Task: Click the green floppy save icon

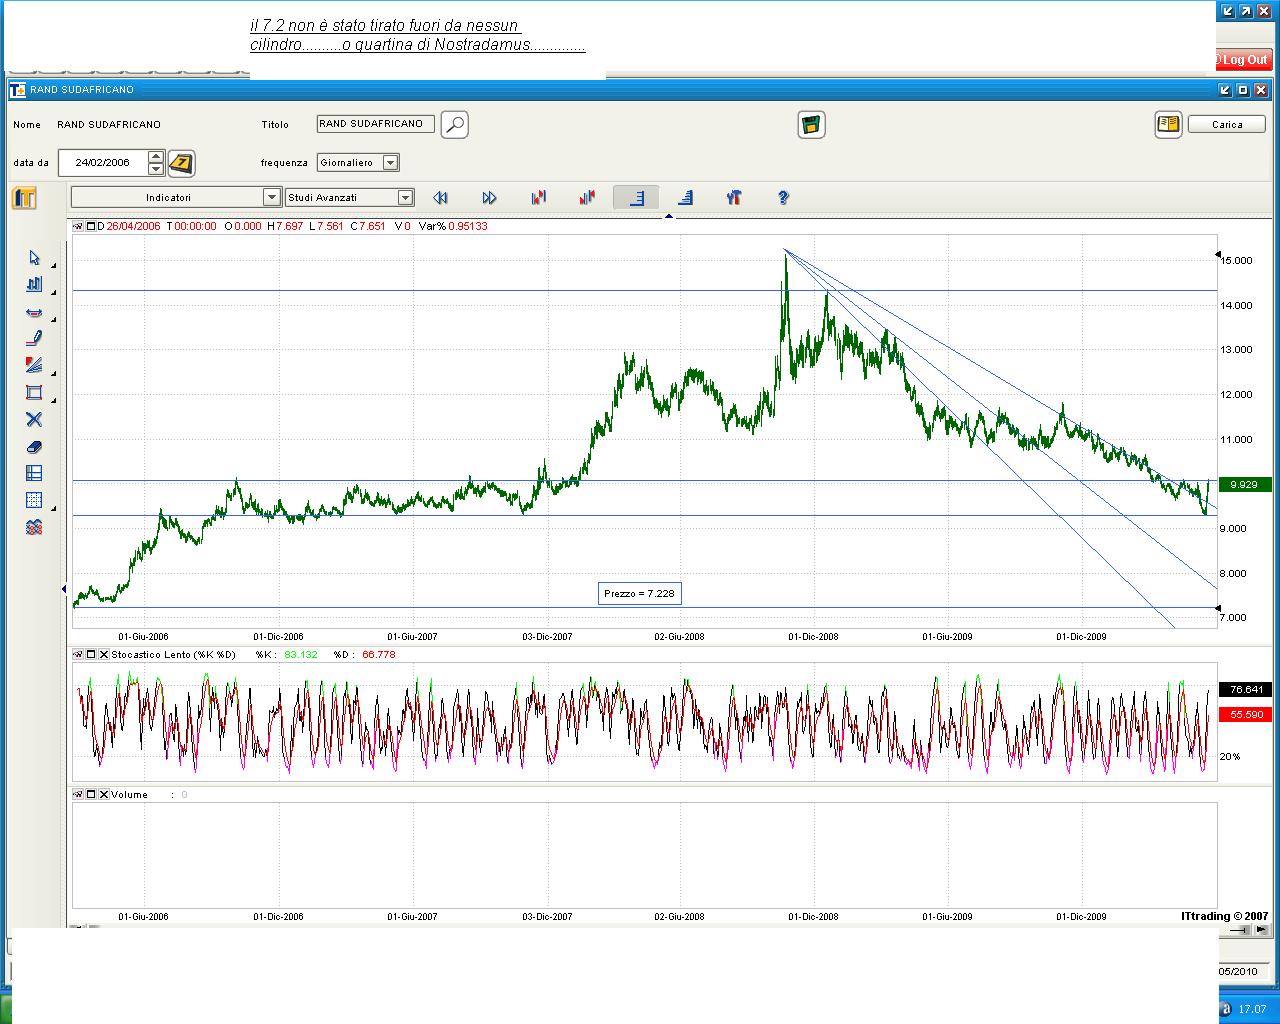Action: (811, 125)
